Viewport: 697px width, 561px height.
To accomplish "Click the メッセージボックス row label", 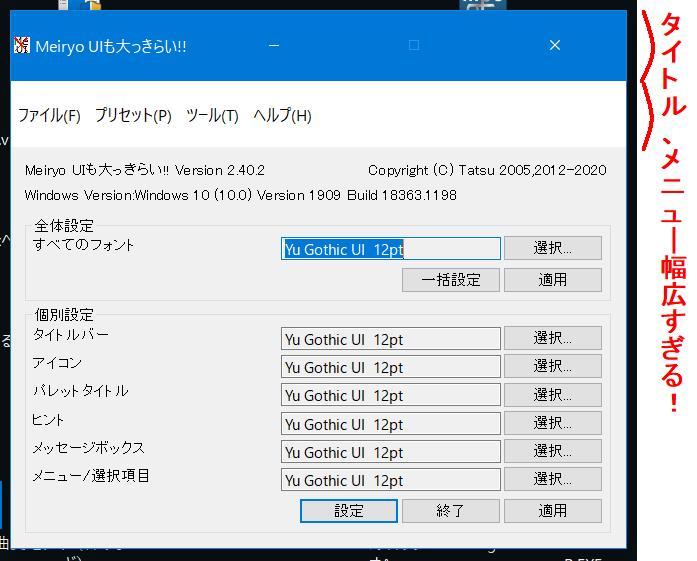I will coord(88,448).
